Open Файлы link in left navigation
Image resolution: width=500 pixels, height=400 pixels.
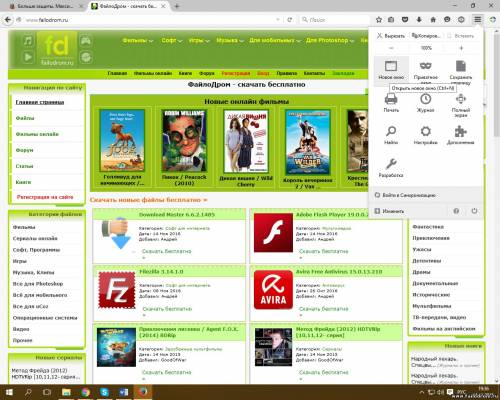click(25, 118)
